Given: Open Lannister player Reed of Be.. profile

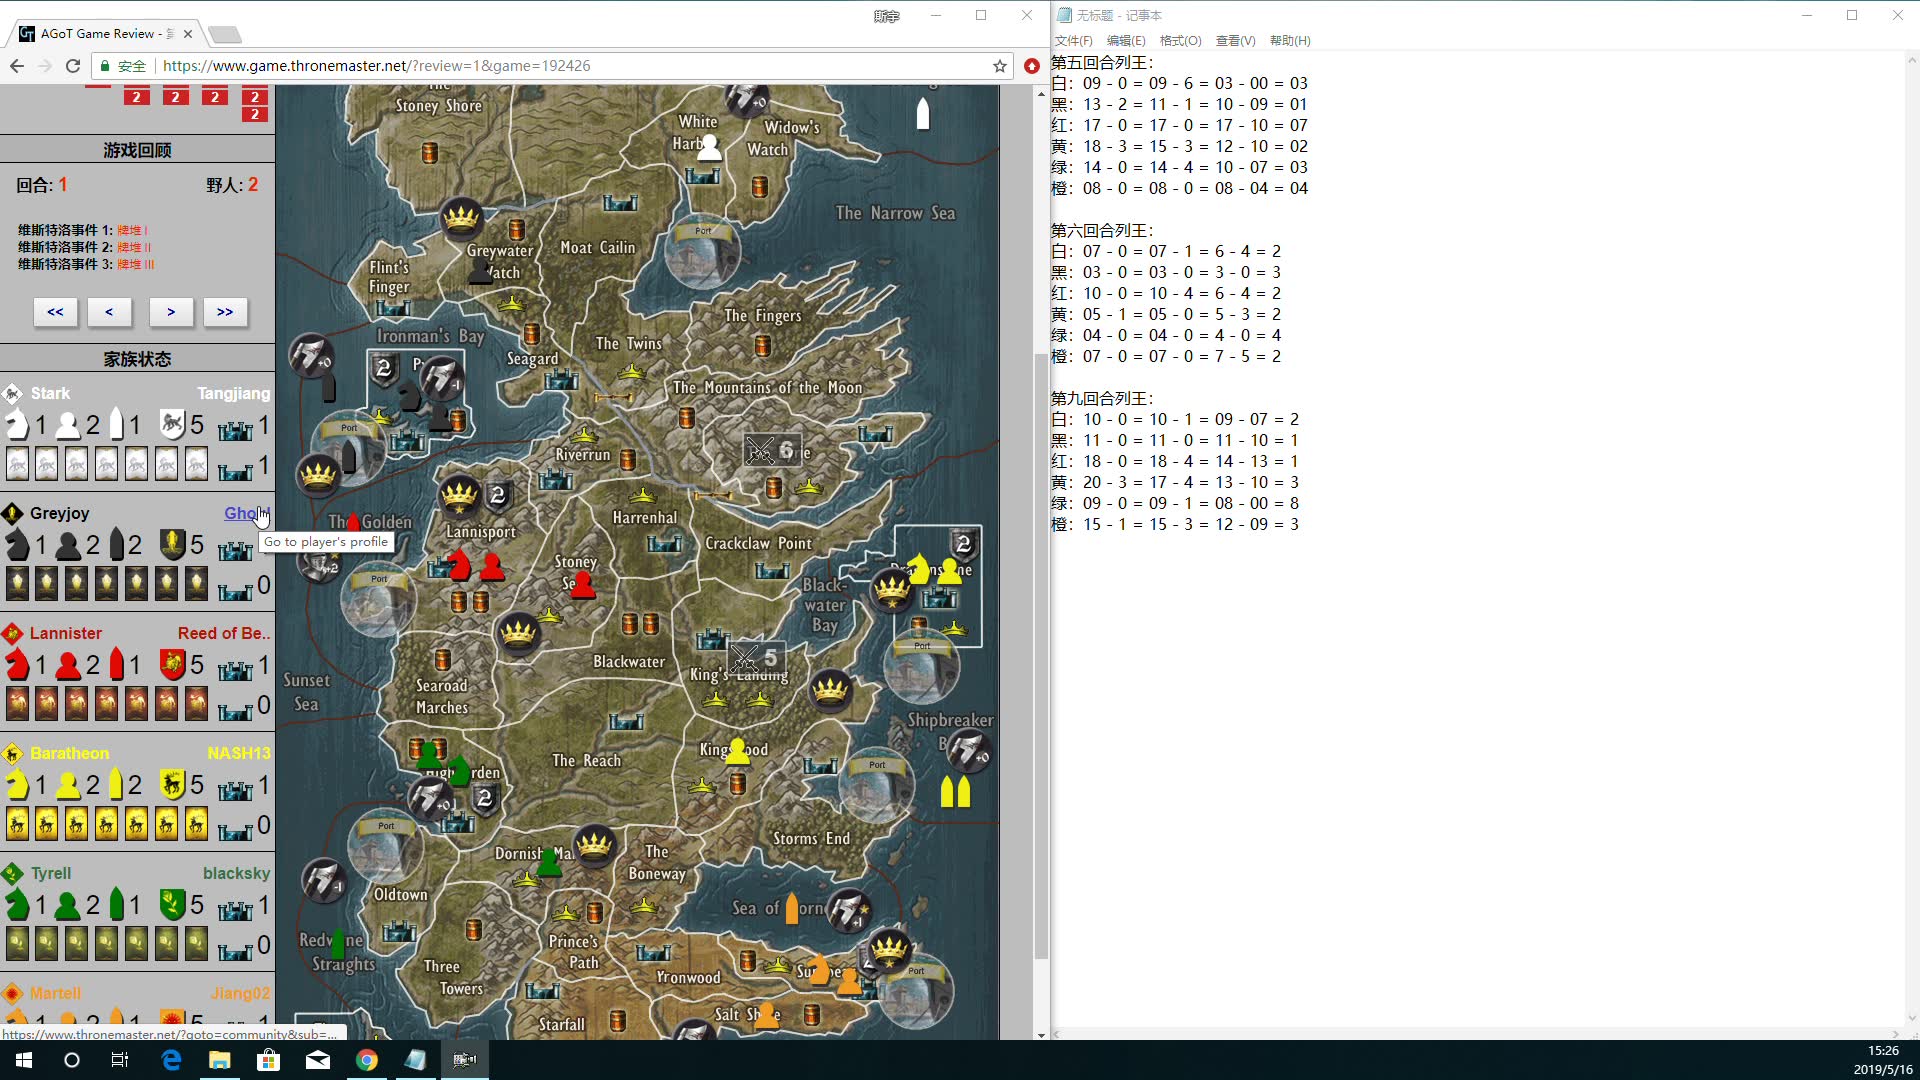Looking at the screenshot, I should [x=224, y=633].
